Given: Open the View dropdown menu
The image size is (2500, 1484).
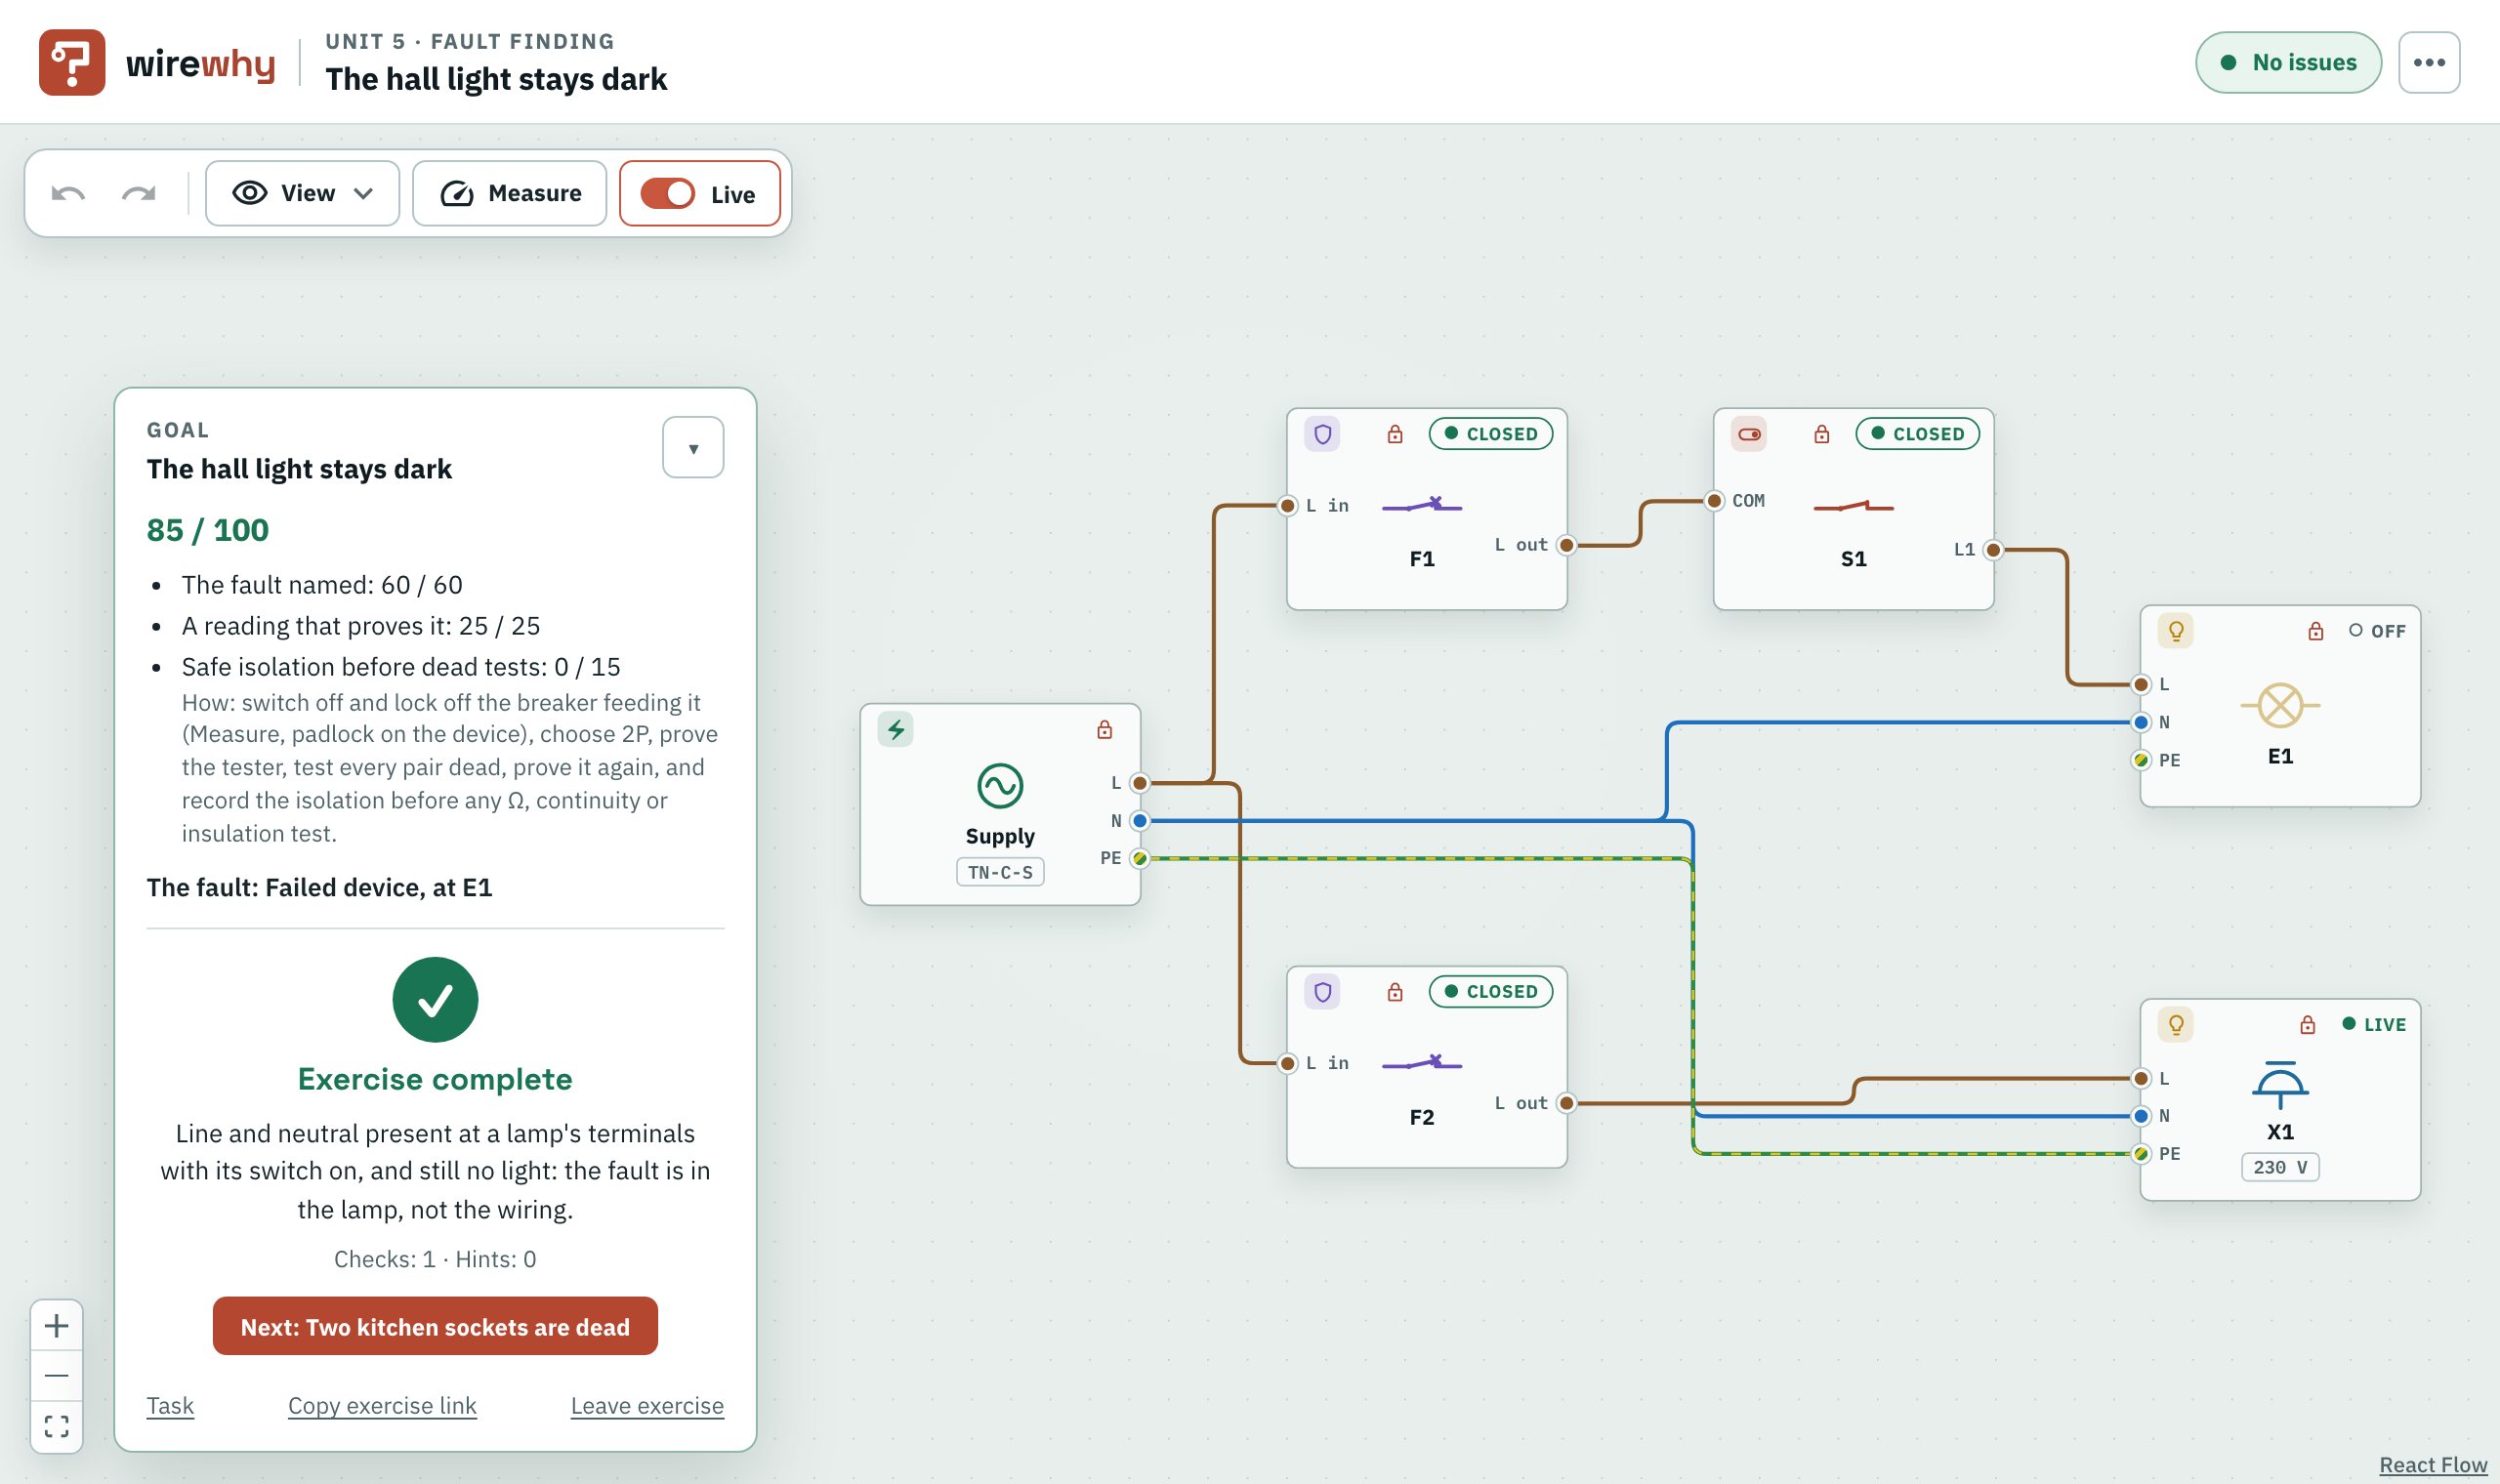Looking at the screenshot, I should coord(302,193).
